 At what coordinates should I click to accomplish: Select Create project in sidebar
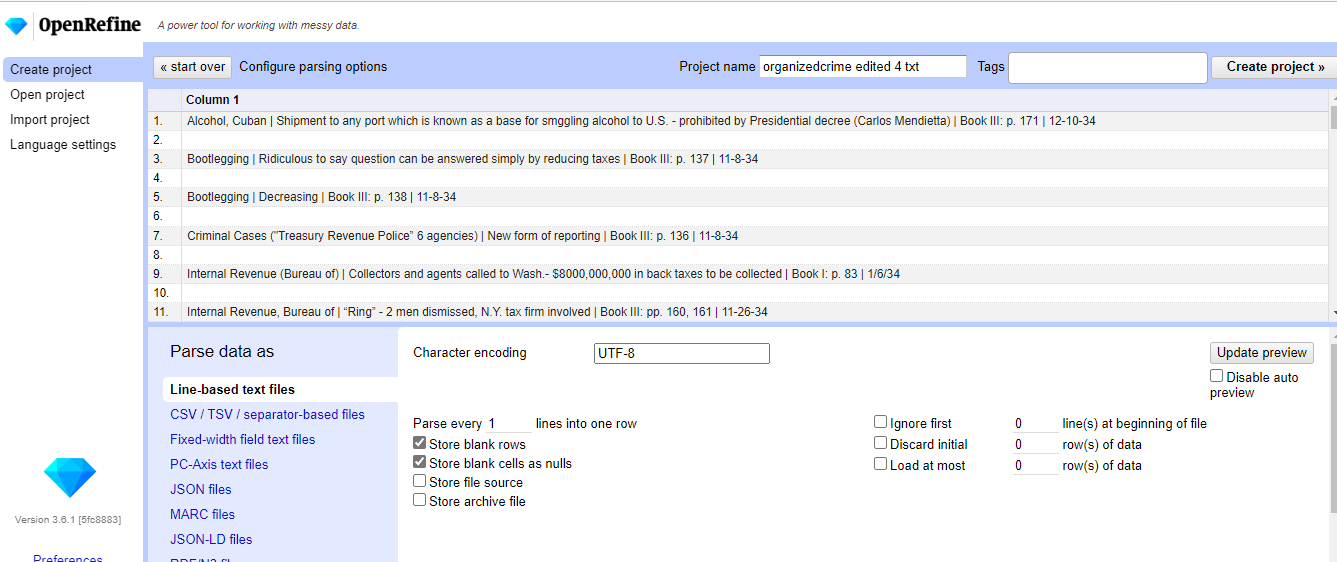pyautogui.click(x=72, y=69)
